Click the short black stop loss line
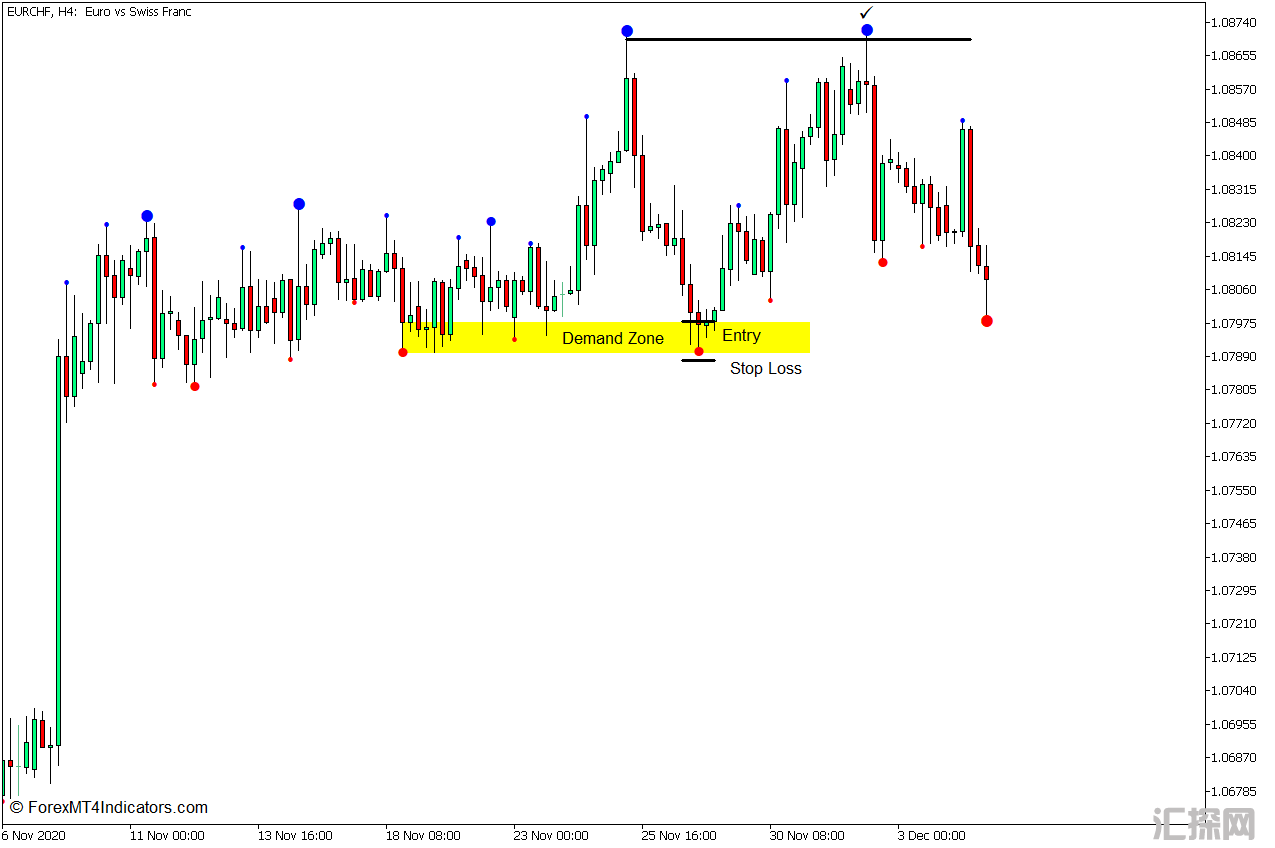The width and height of the screenshot is (1275, 848). [698, 360]
